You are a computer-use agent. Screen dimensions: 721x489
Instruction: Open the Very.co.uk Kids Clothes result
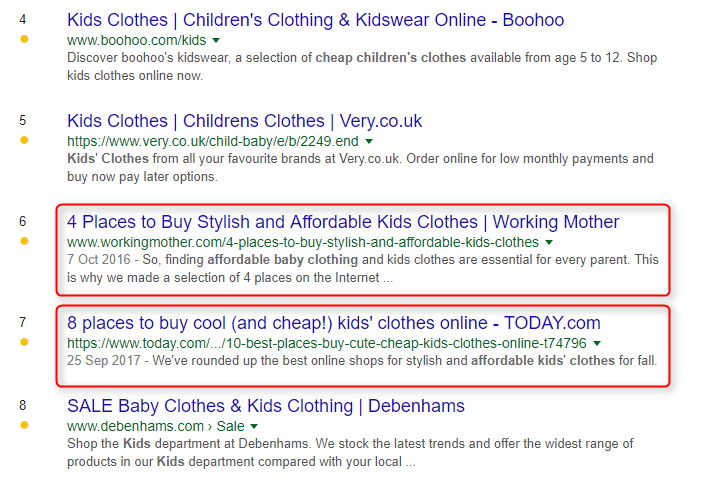tap(244, 121)
